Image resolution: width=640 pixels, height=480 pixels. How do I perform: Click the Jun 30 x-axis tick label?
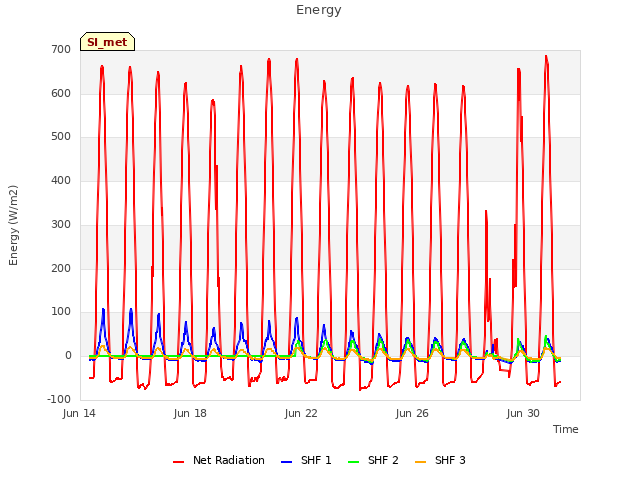tap(523, 413)
